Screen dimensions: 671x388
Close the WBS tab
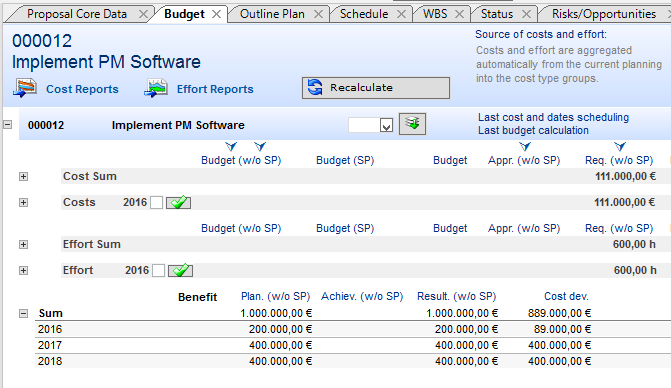459,15
